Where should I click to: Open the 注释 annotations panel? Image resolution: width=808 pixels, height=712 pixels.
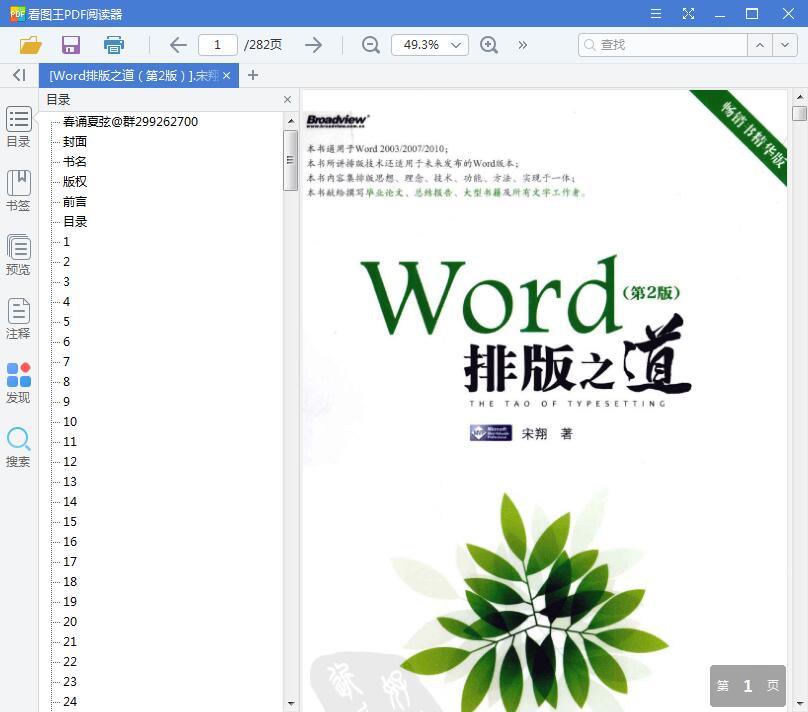click(19, 318)
